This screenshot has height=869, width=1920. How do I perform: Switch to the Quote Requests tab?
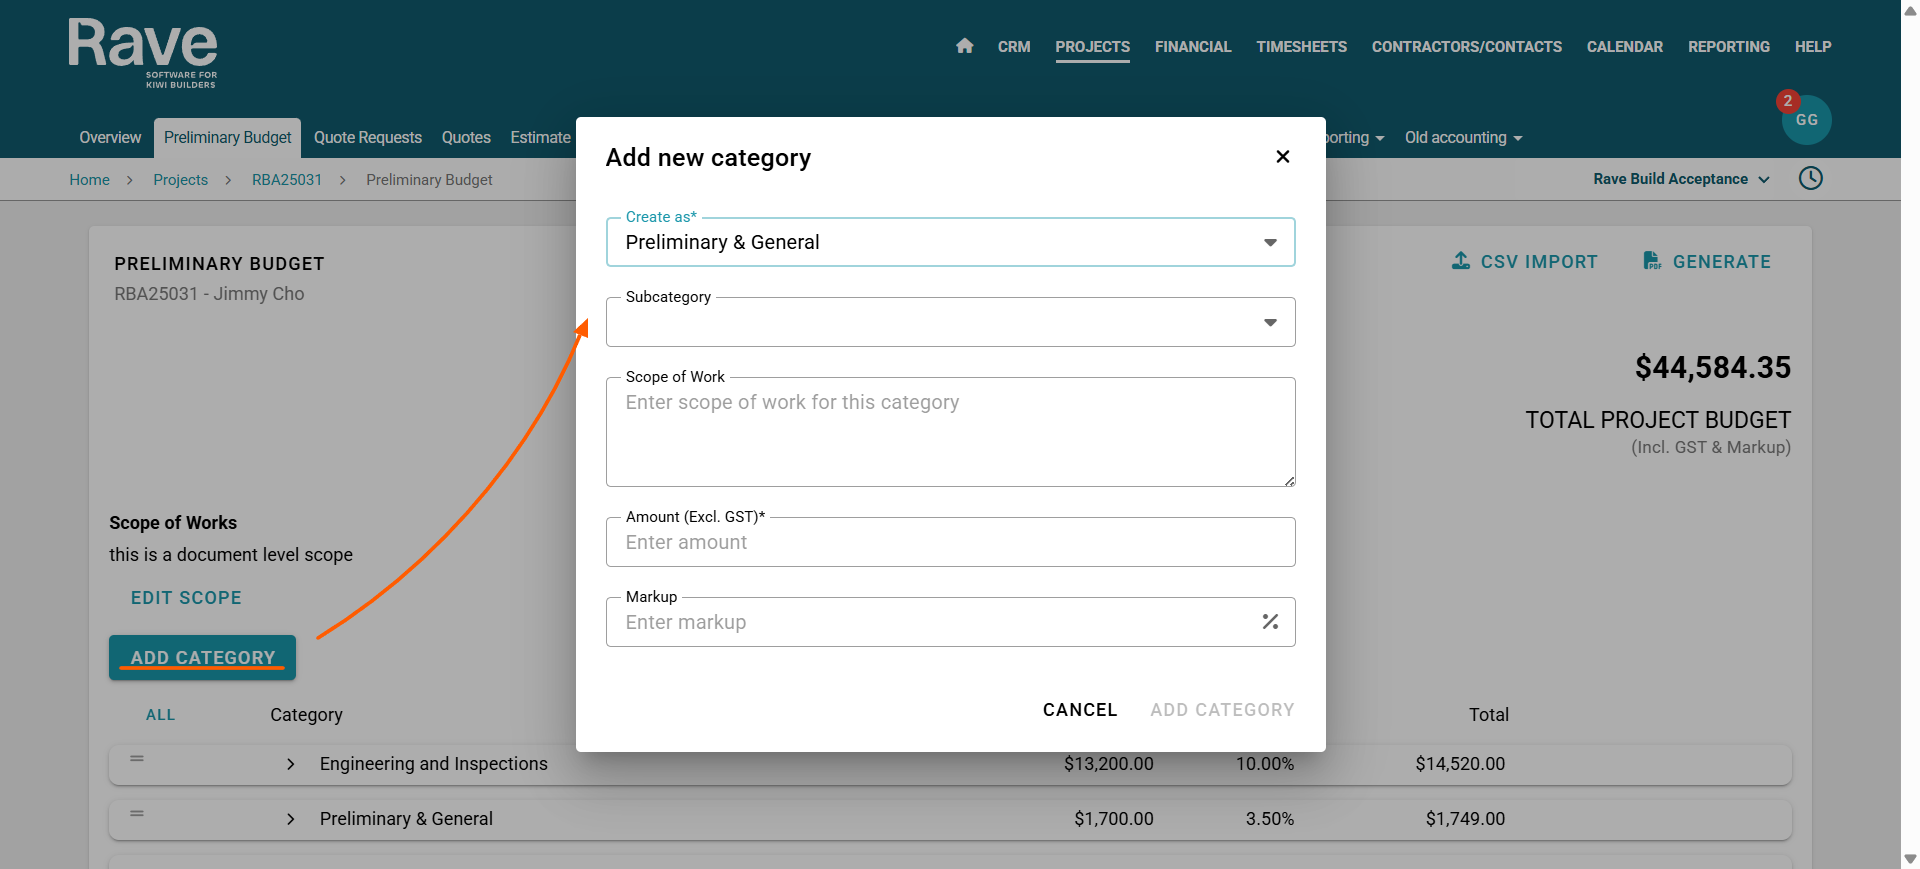(x=367, y=138)
